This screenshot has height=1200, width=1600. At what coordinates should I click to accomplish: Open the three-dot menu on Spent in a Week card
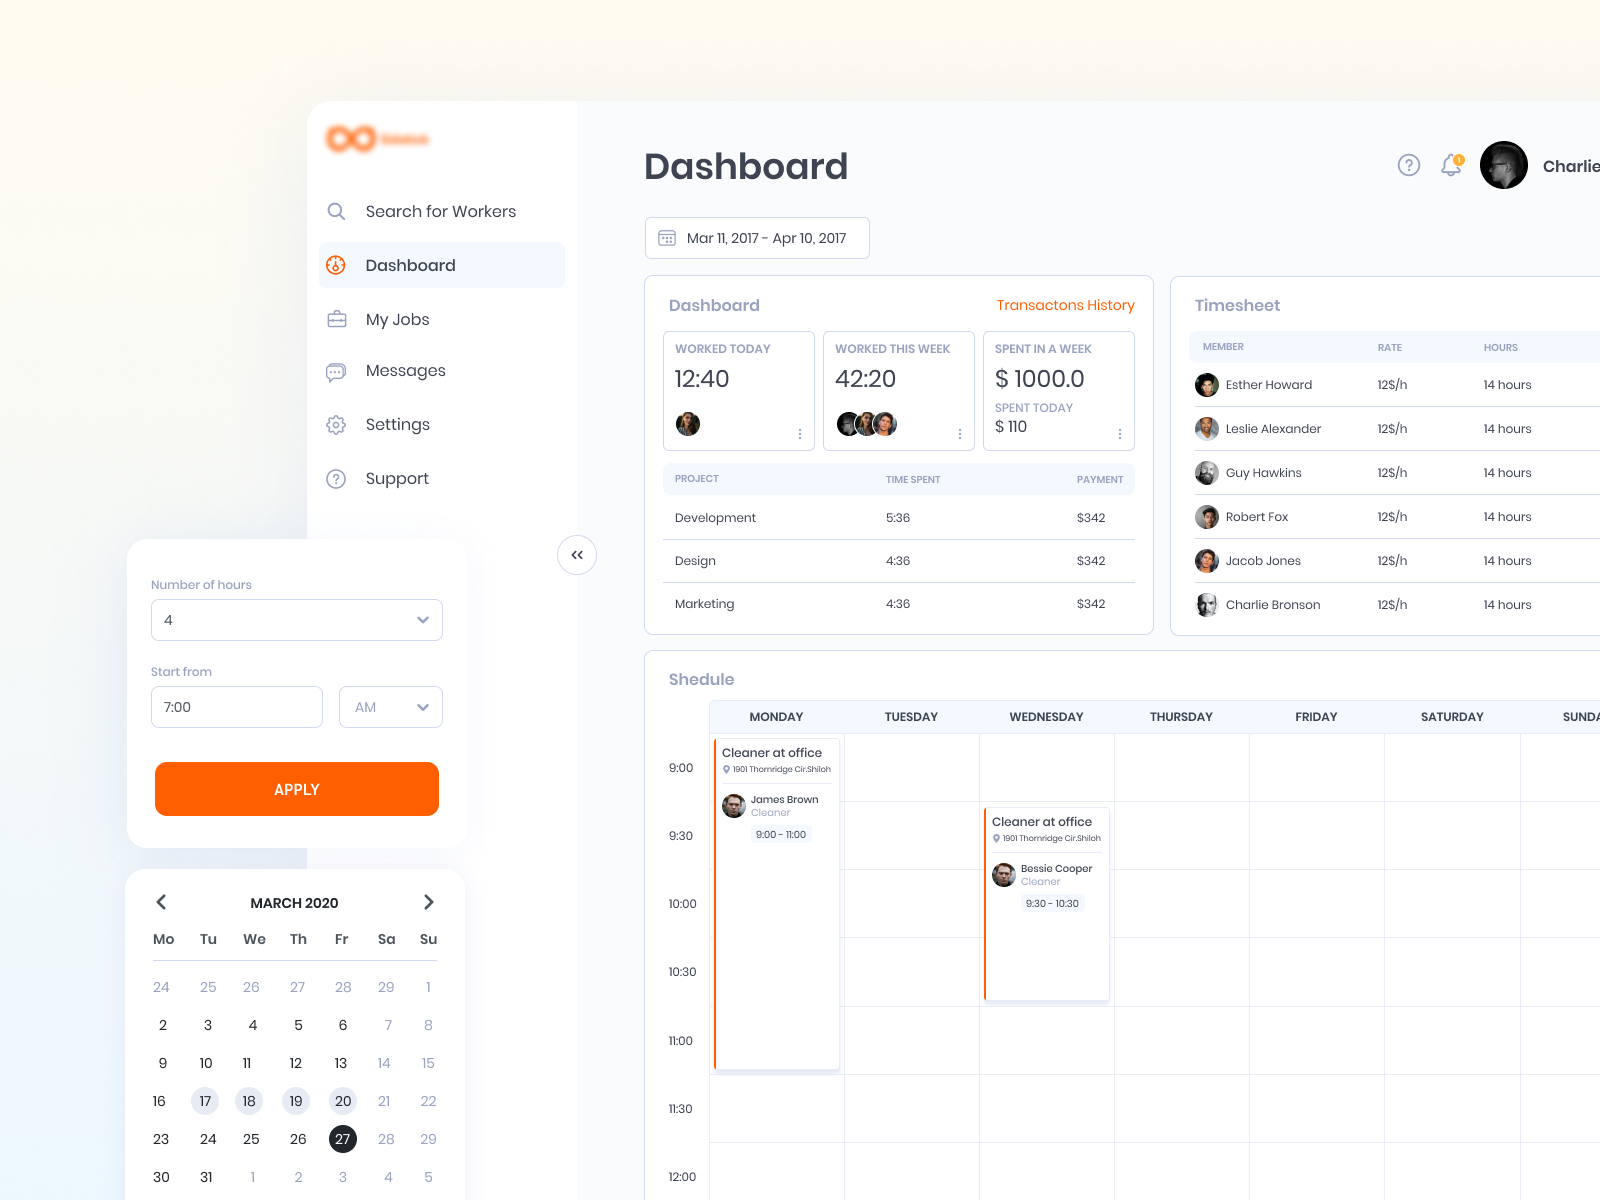point(1120,434)
